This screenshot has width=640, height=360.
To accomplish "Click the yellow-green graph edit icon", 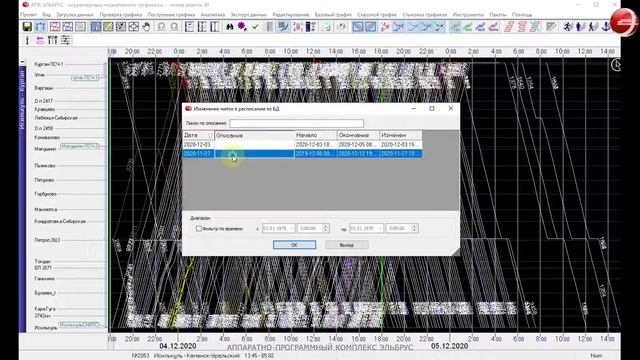I will pos(108,27).
